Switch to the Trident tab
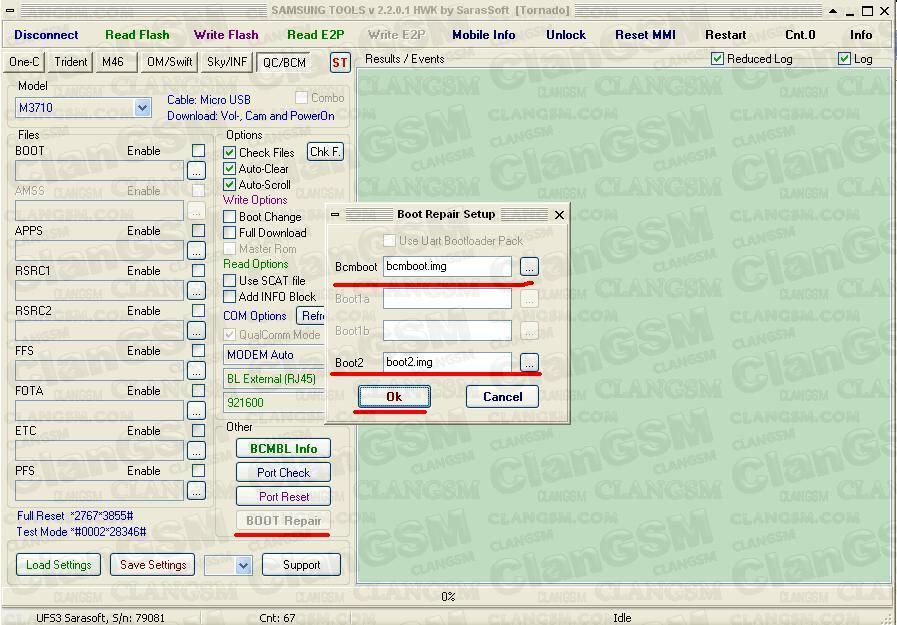897x625 pixels. tap(70, 62)
